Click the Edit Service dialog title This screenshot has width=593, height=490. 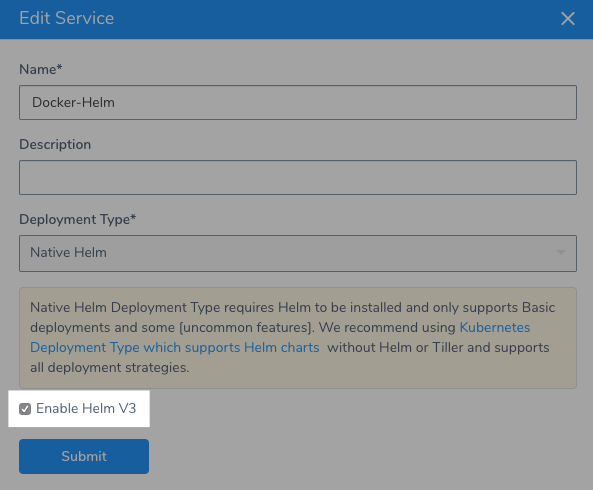(67, 18)
